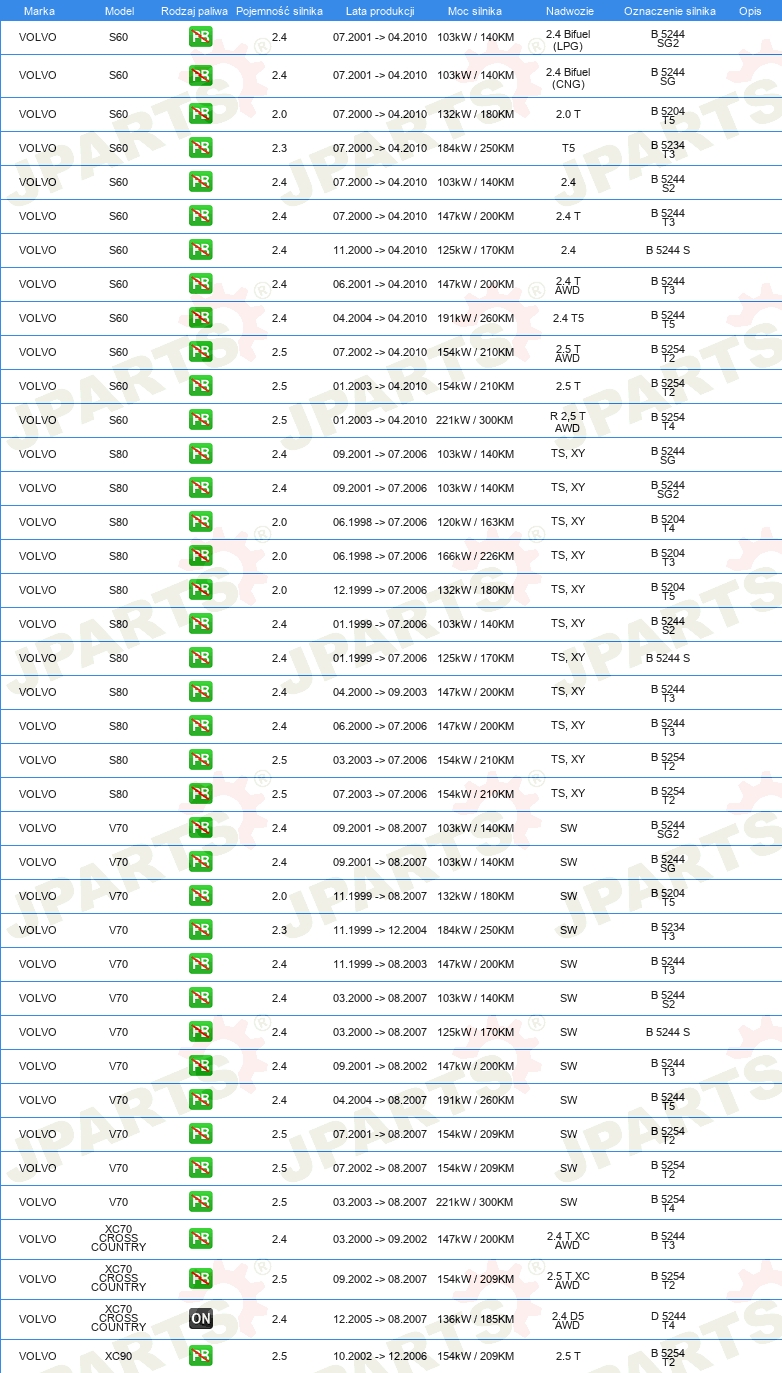Click the Model column header
Viewport: 782px width, 1373px height.
point(119,10)
